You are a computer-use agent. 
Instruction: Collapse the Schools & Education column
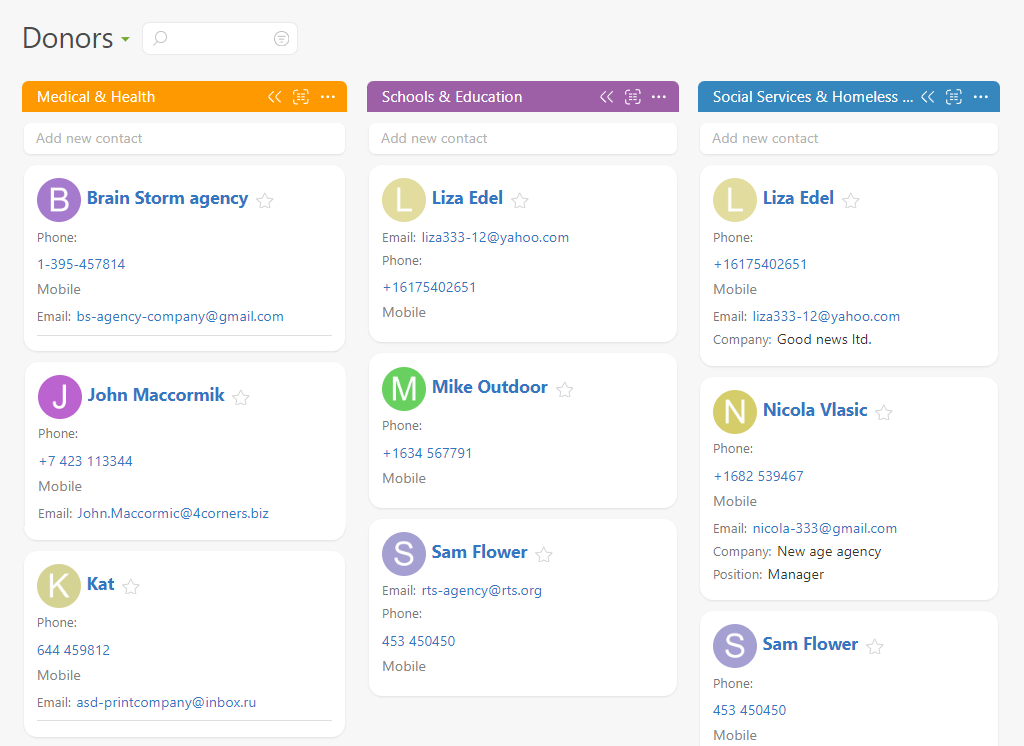(x=606, y=97)
